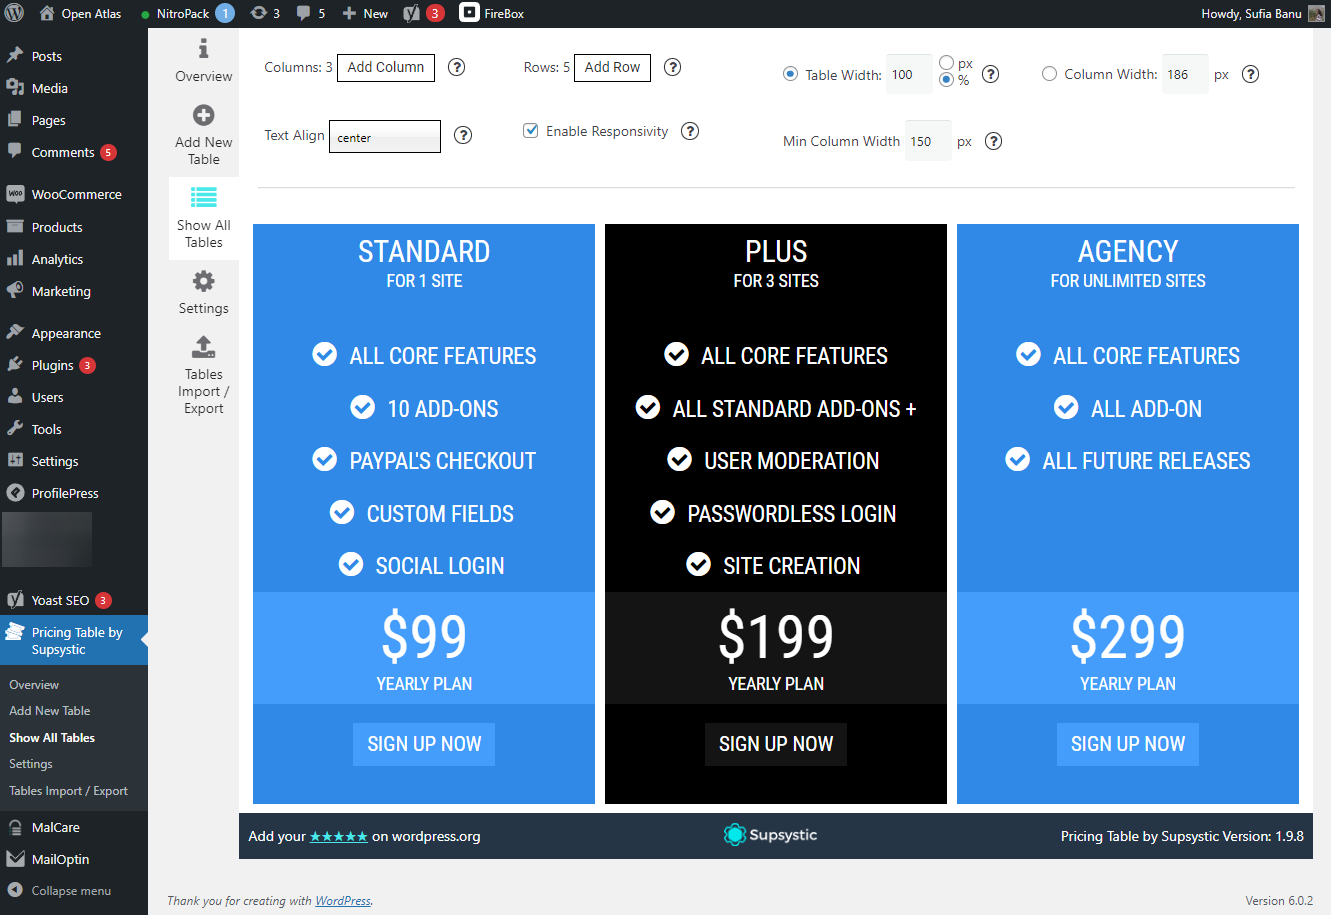The width and height of the screenshot is (1331, 915).
Task: Click SIGN UP NOW in the Agency plan
Action: 1128,744
